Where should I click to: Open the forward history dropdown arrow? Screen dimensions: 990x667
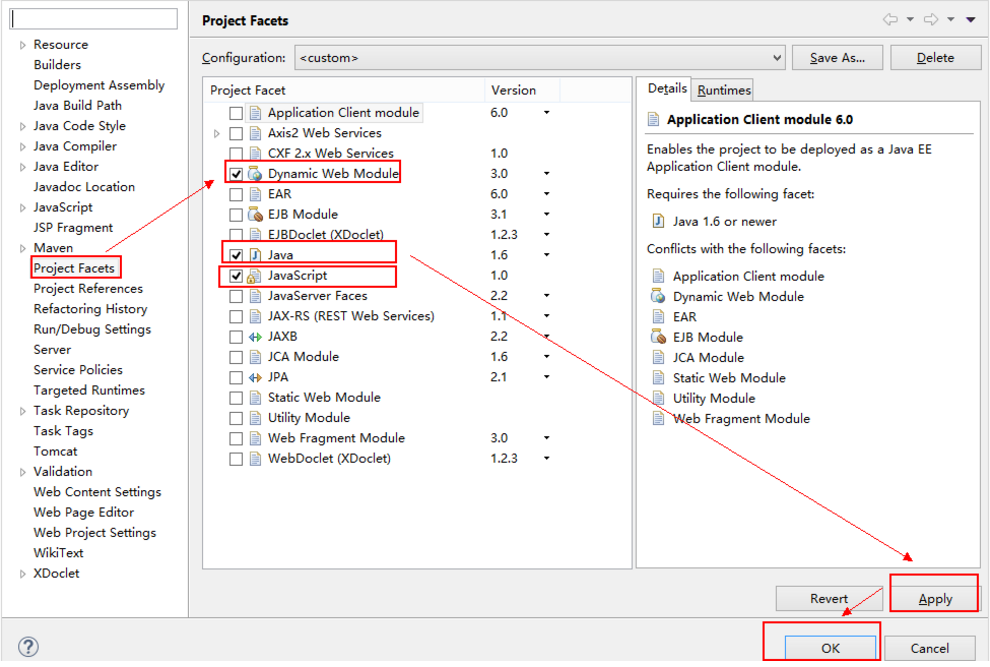(x=951, y=20)
